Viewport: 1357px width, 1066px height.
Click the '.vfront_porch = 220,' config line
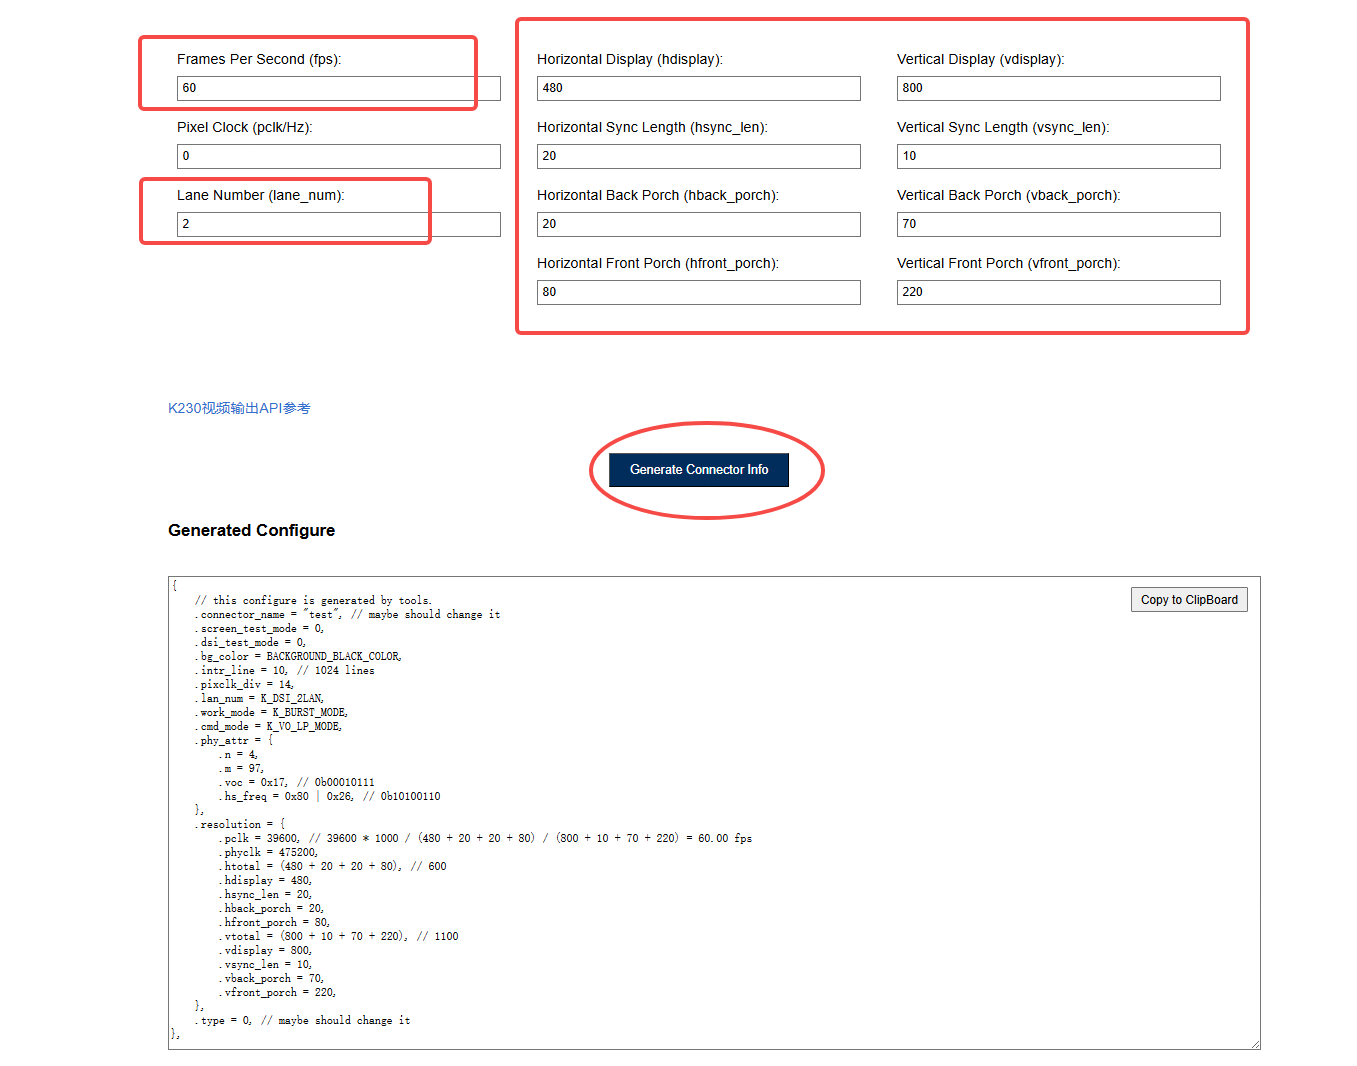point(277,993)
